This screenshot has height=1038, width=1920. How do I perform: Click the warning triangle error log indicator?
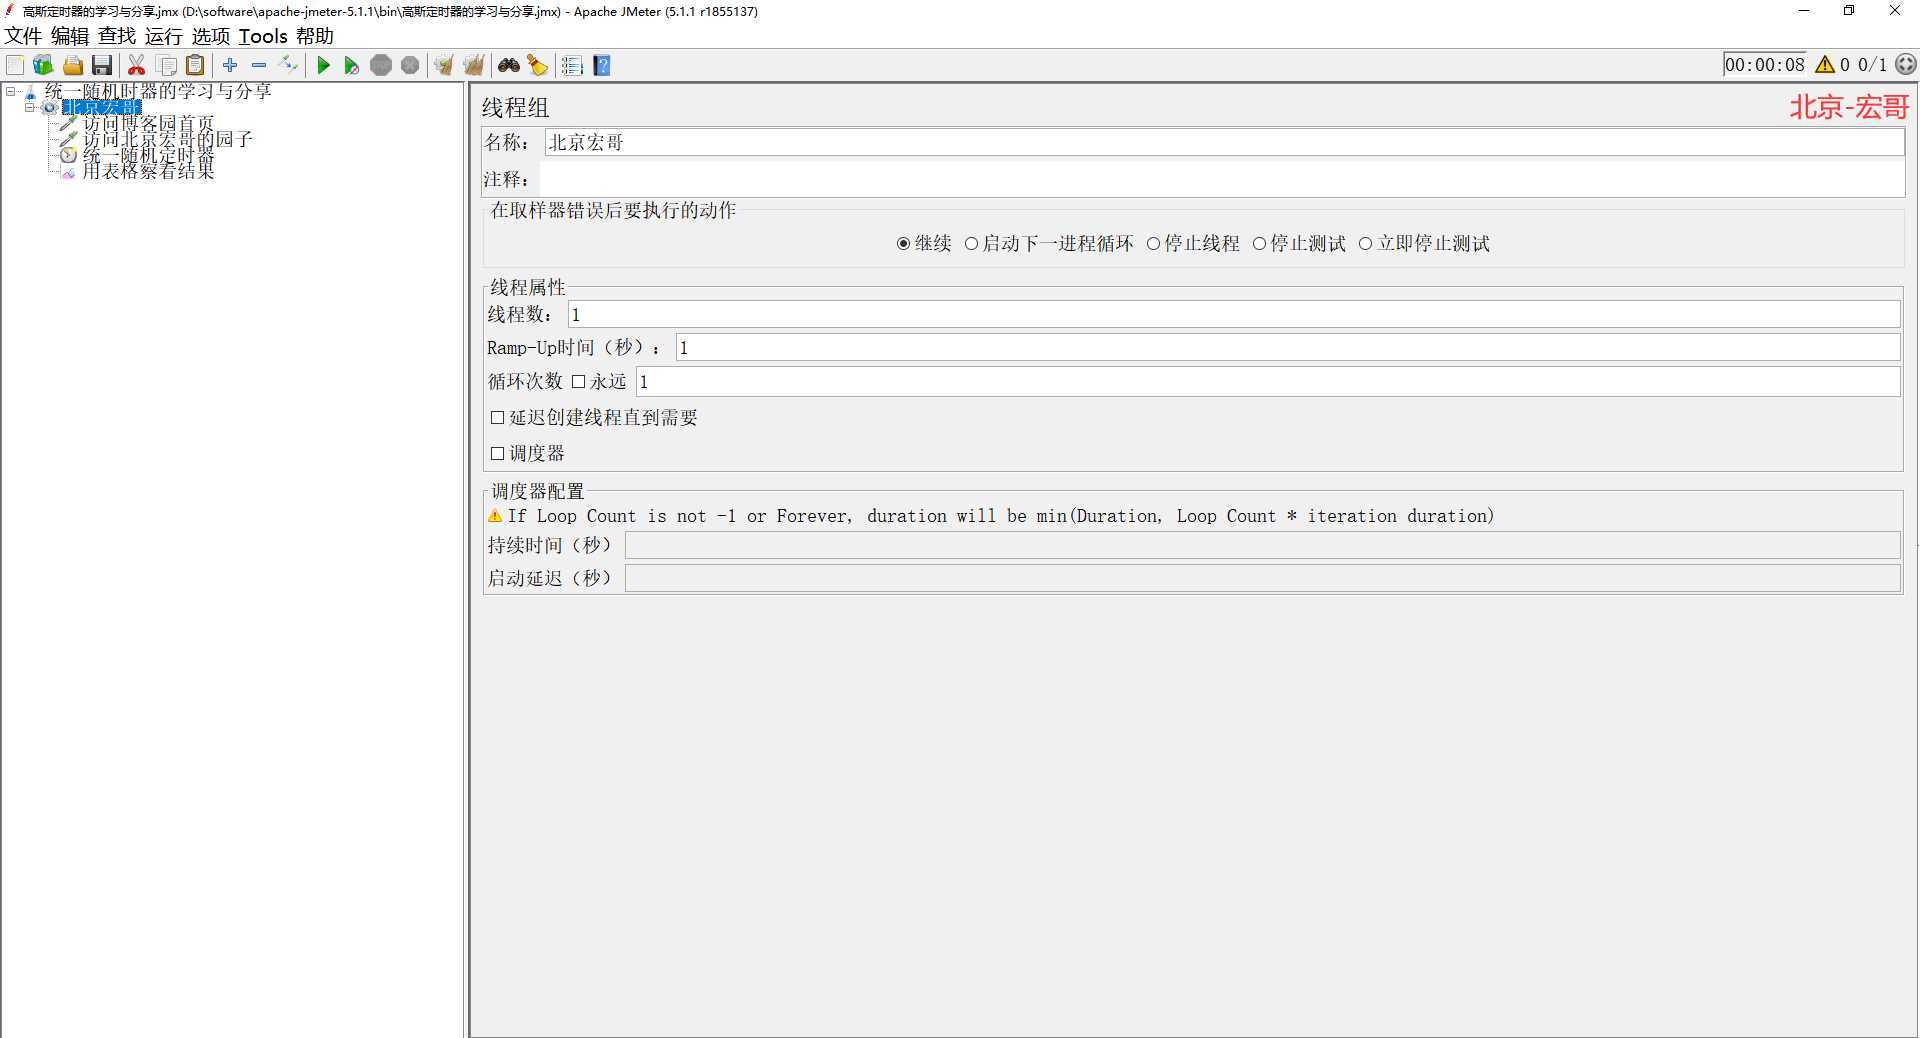[1825, 65]
